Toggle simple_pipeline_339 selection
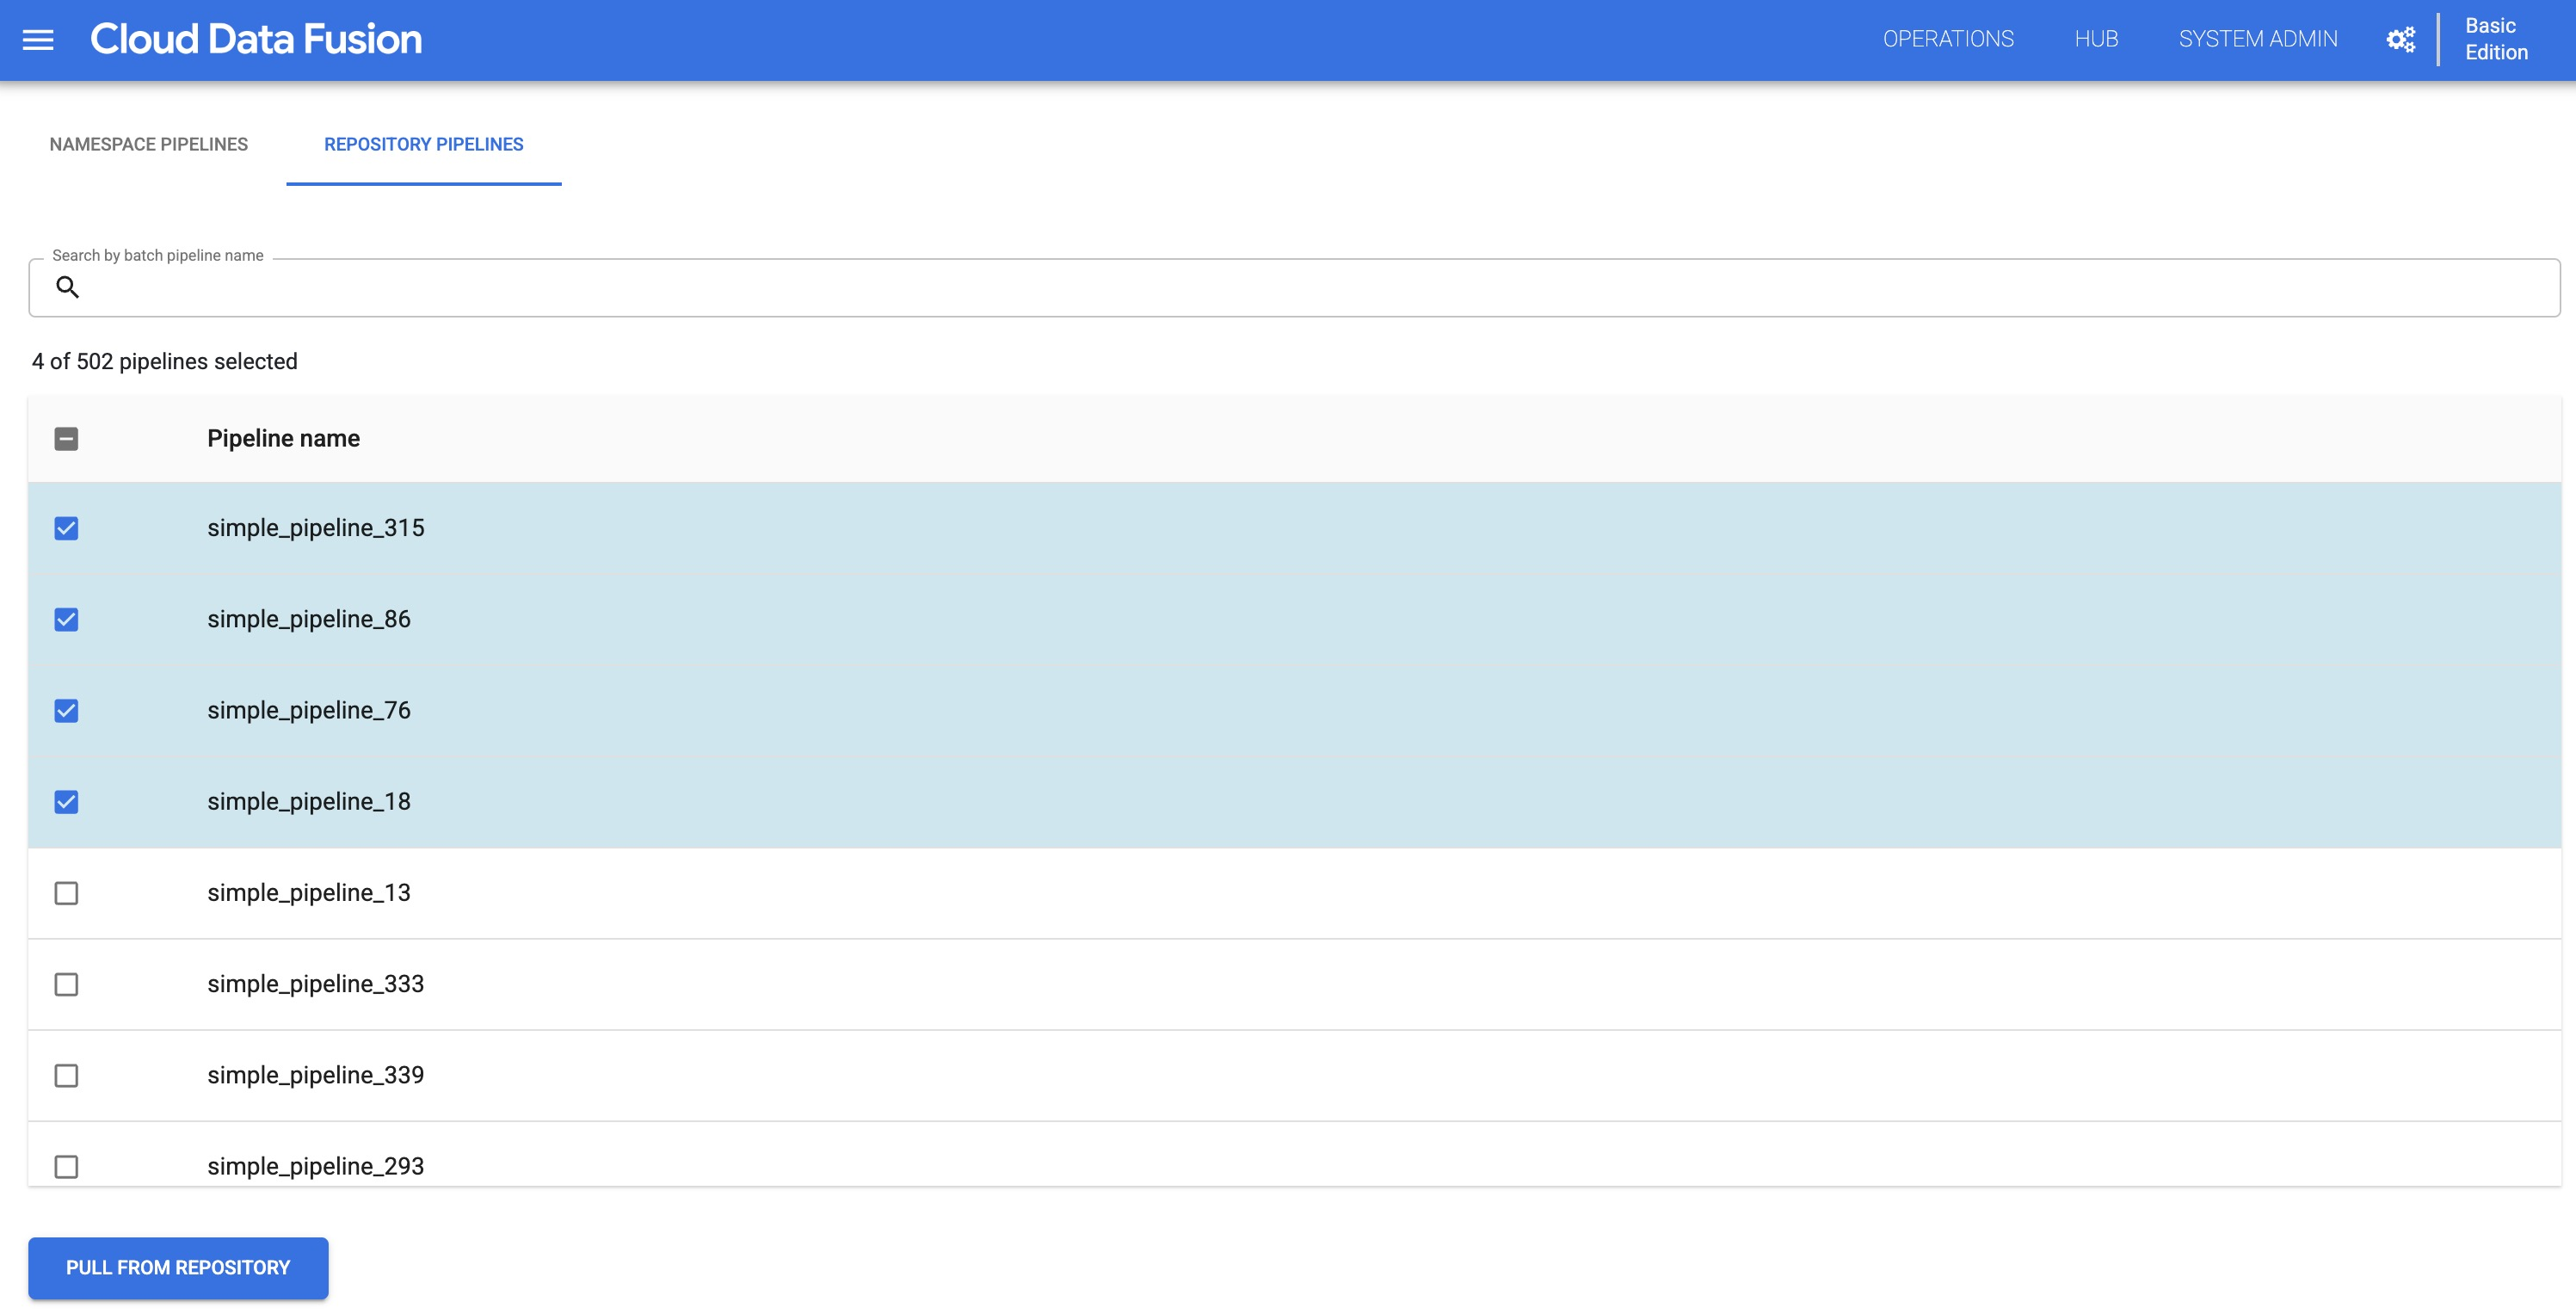Image resolution: width=2576 pixels, height=1314 pixels. pyautogui.click(x=65, y=1074)
